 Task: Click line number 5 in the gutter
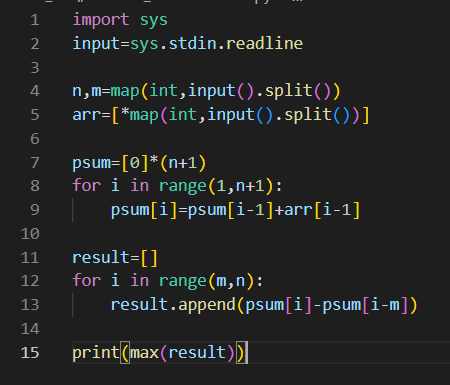(35, 115)
